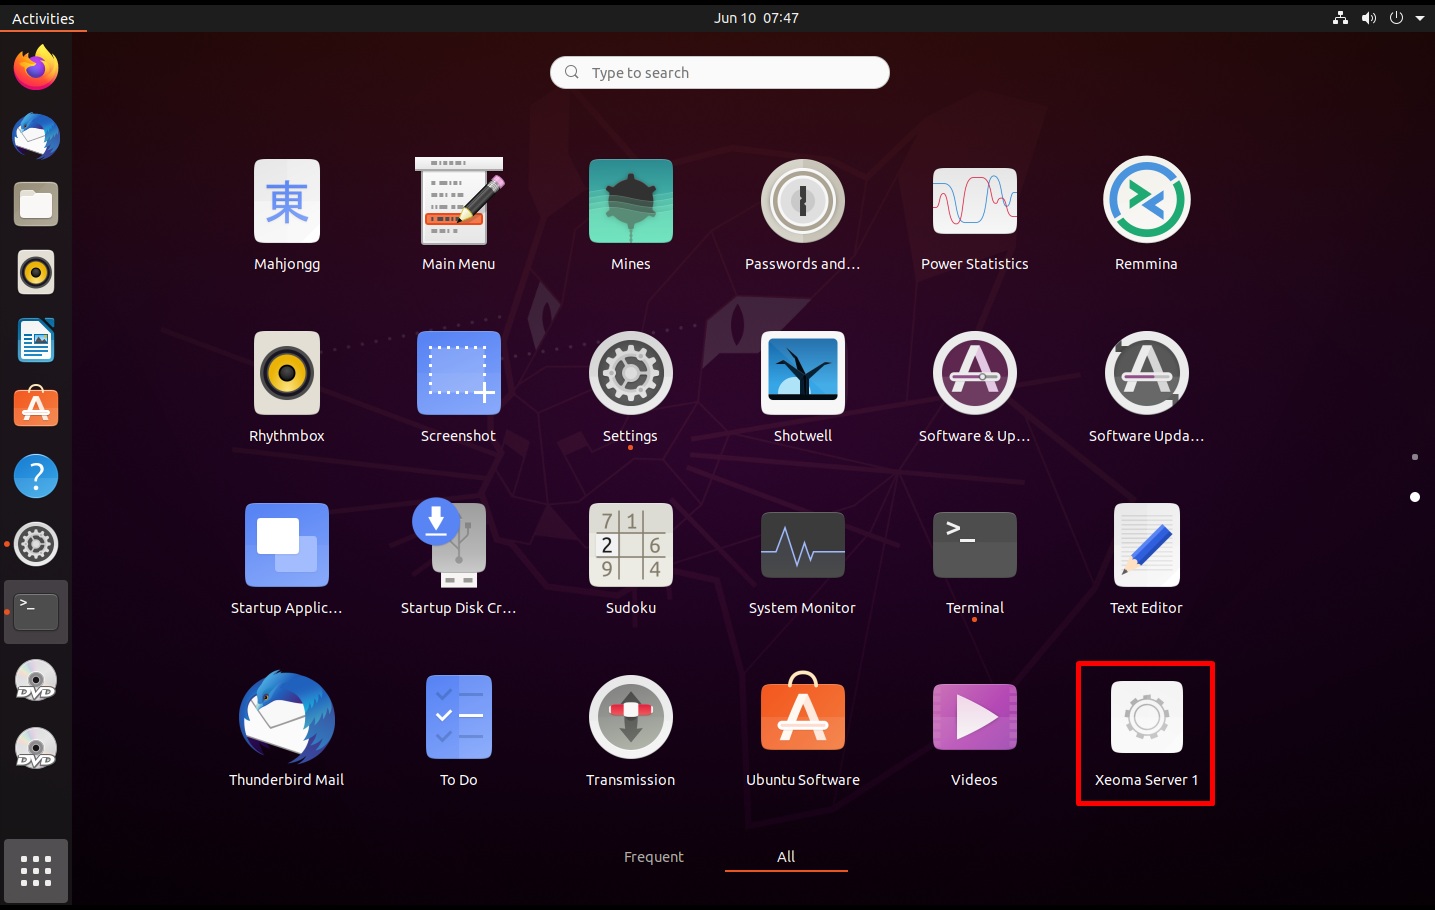Launch Startup Disk Creator

tap(459, 558)
